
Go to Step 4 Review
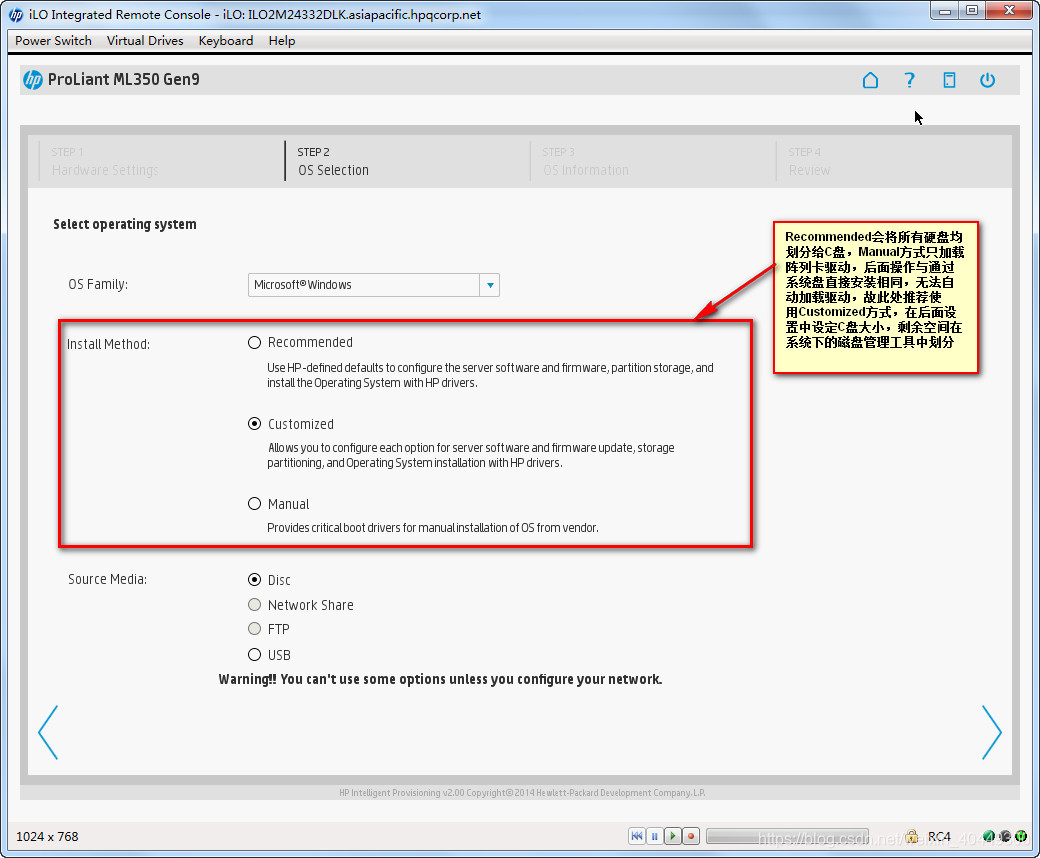(x=809, y=161)
